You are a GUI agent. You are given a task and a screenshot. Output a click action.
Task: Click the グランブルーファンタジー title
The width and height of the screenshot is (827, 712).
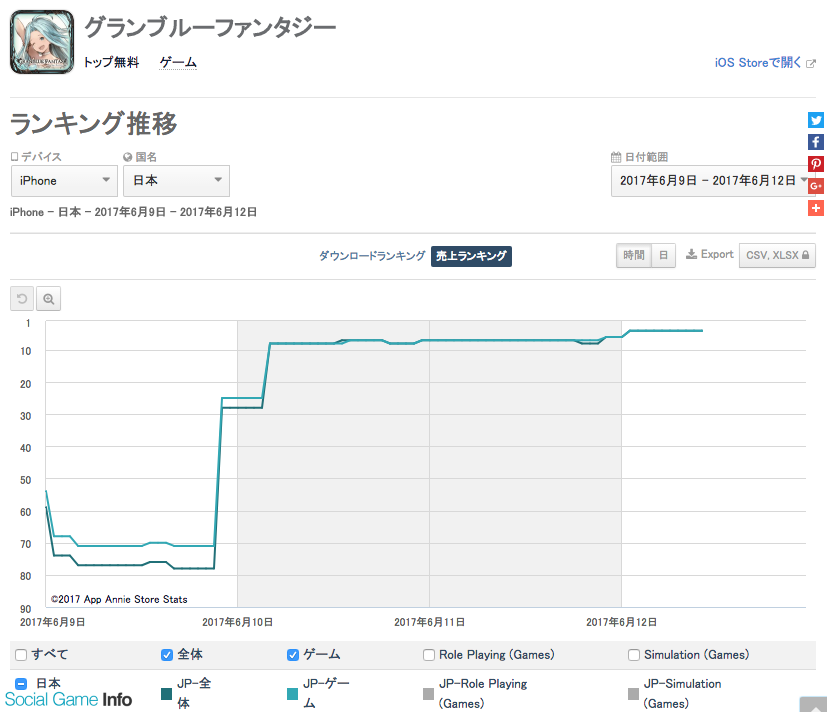coord(210,27)
